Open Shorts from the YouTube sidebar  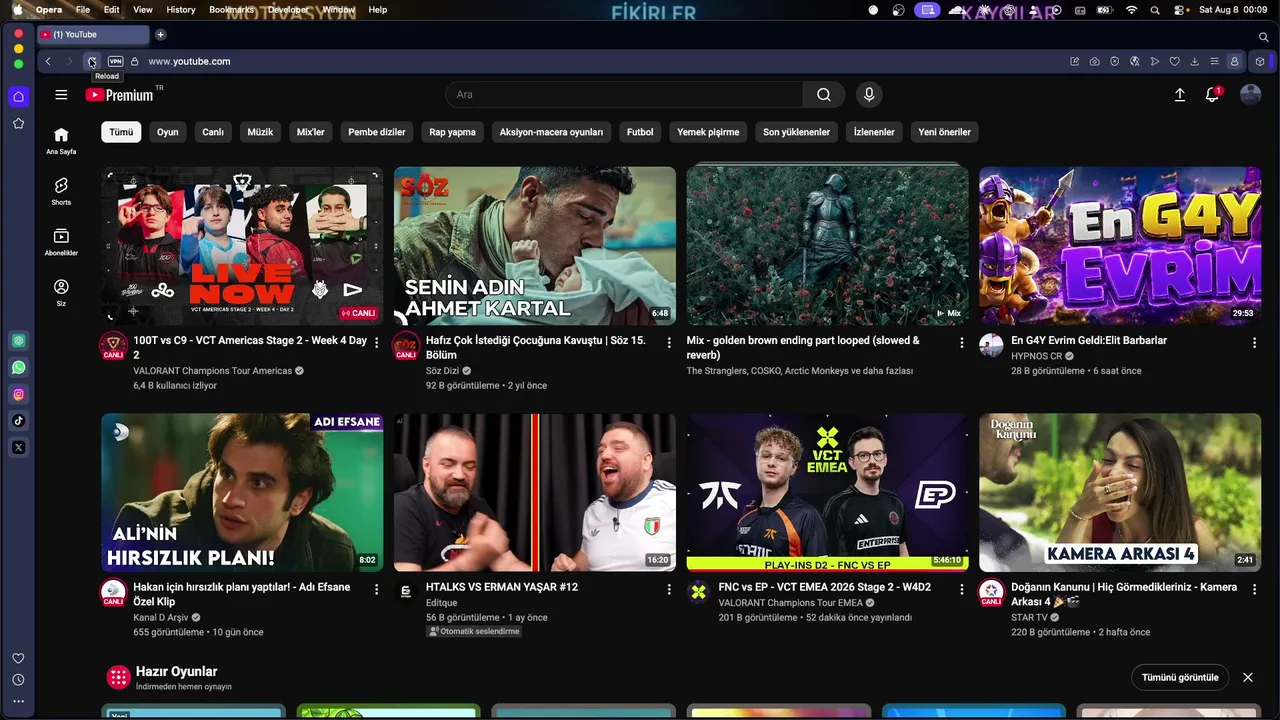point(61,191)
